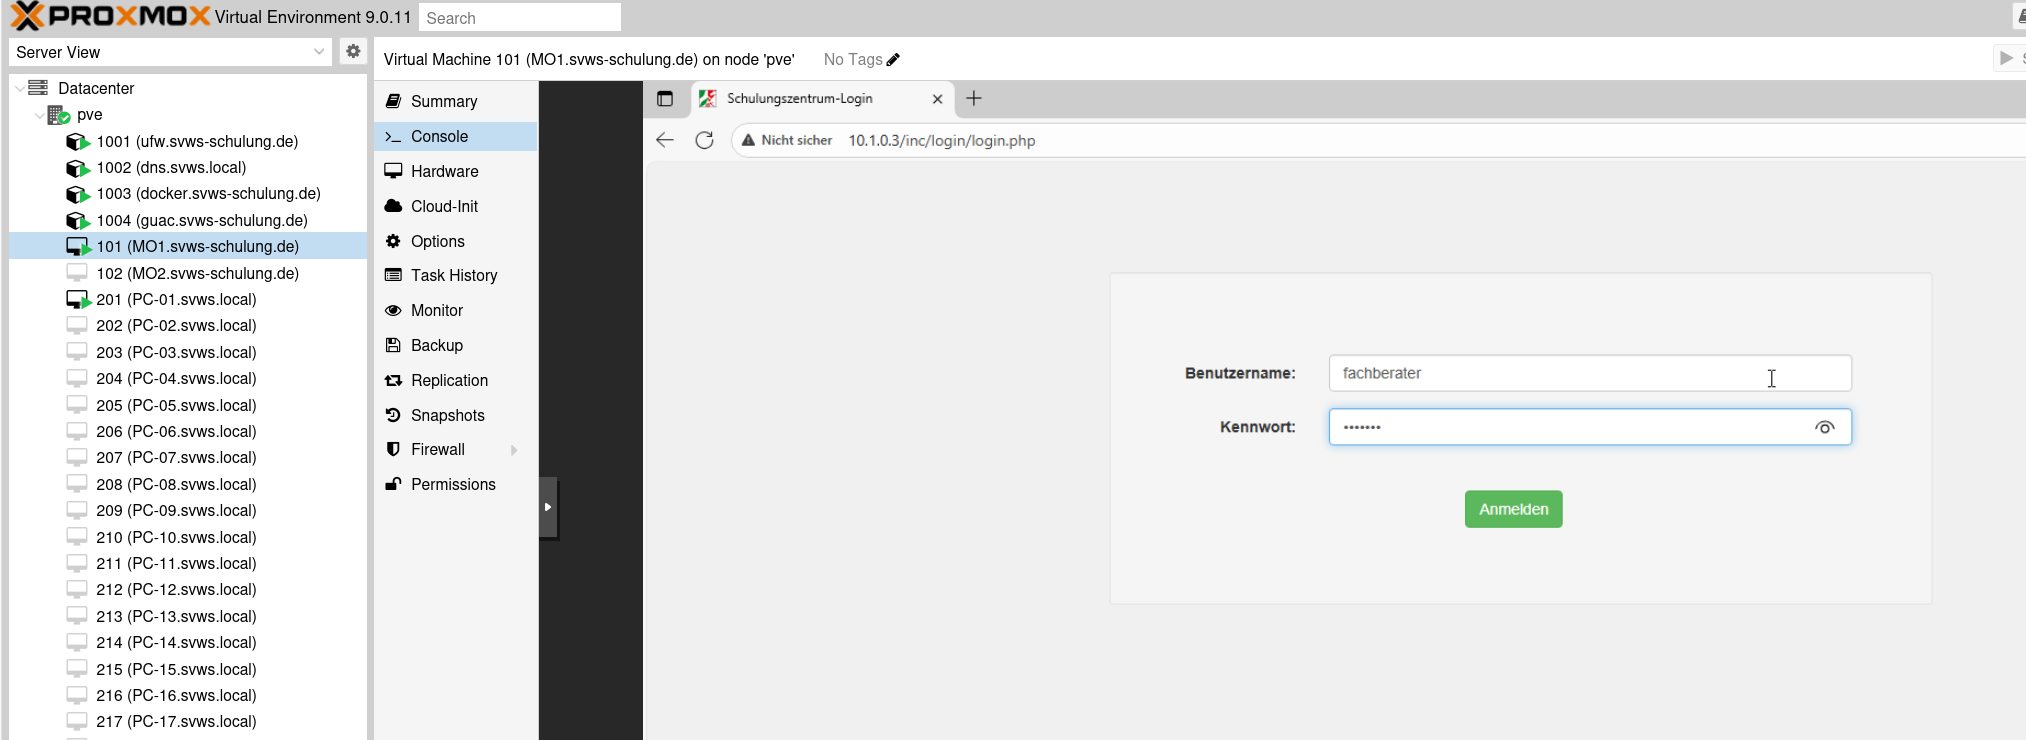The width and height of the screenshot is (2026, 740).
Task: Select the Schulungszentrum-Login browser tab
Action: tap(822, 98)
